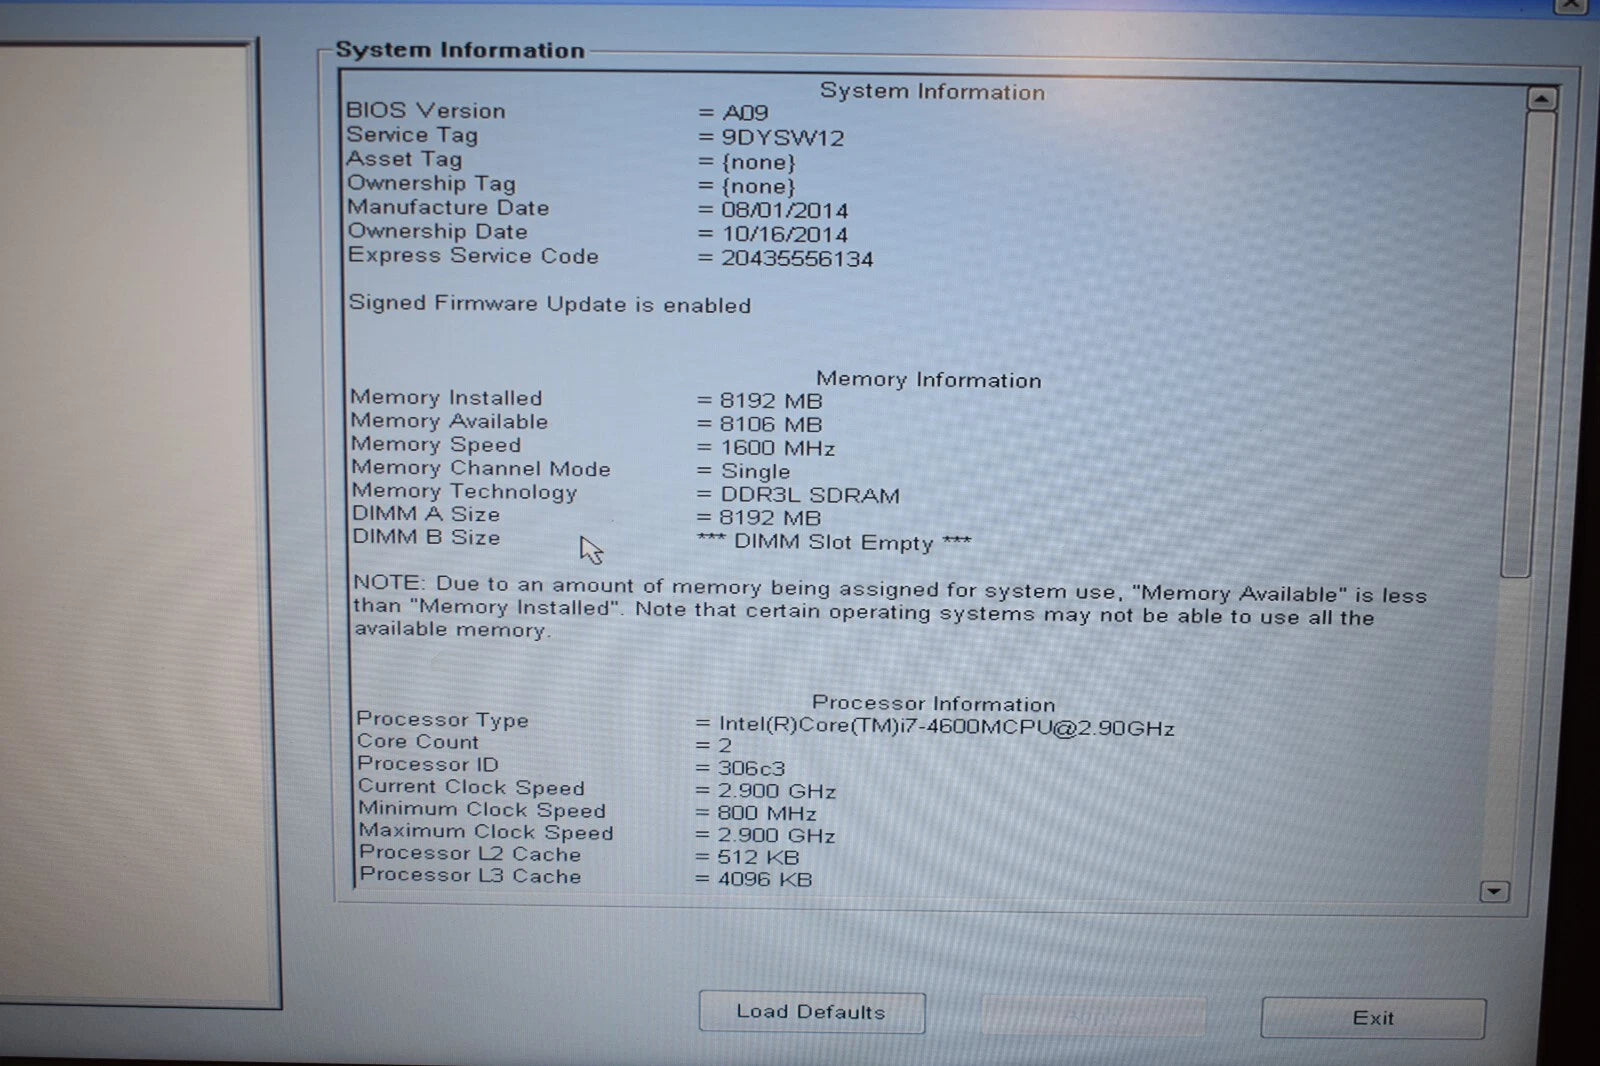
Task: Select Processor ID value 306c3
Action: click(x=752, y=769)
